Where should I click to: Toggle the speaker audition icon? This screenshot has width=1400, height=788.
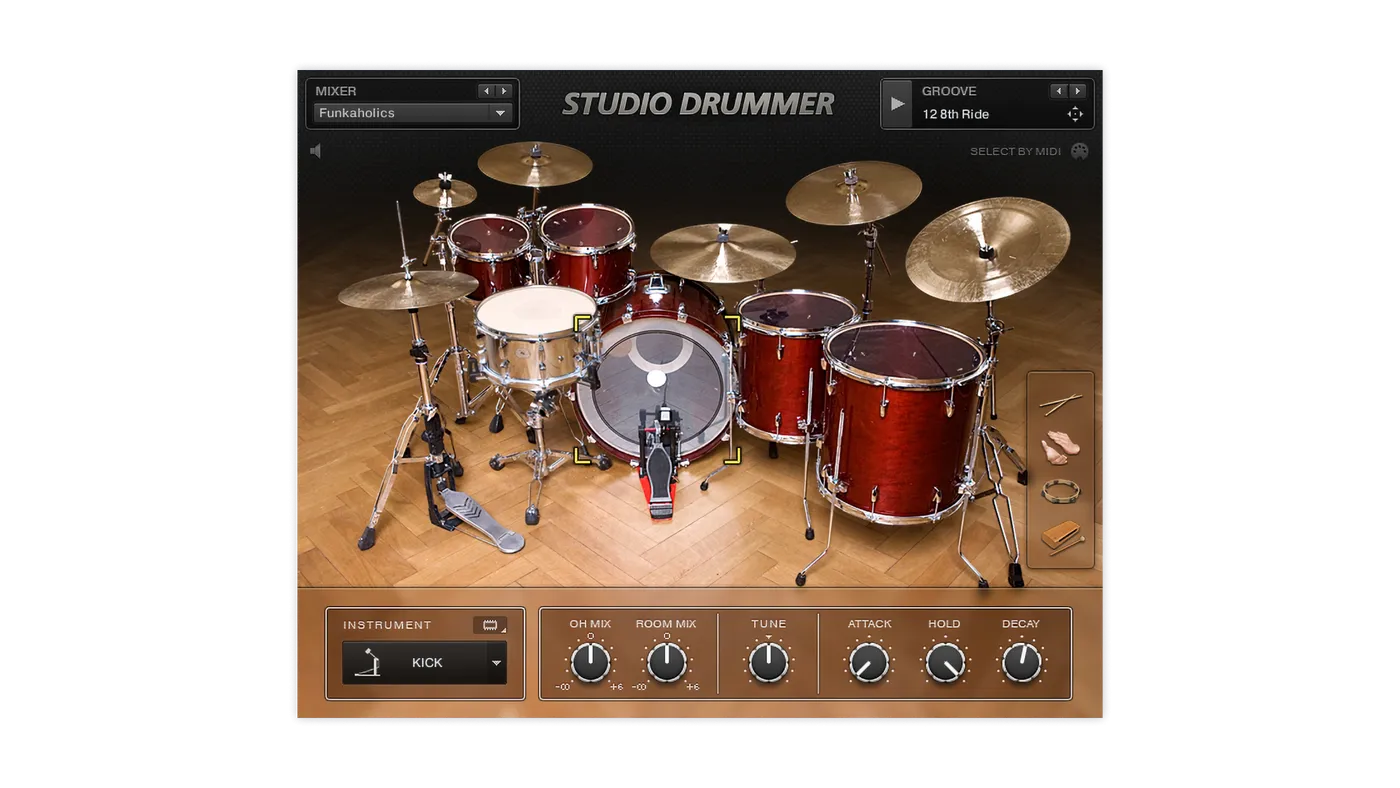point(316,151)
